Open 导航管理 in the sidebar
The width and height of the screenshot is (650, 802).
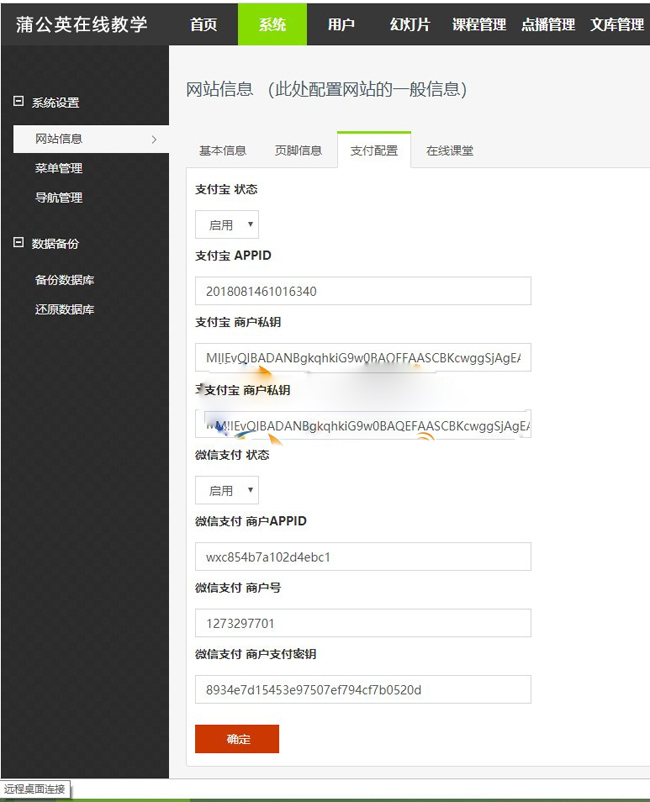click(x=59, y=198)
